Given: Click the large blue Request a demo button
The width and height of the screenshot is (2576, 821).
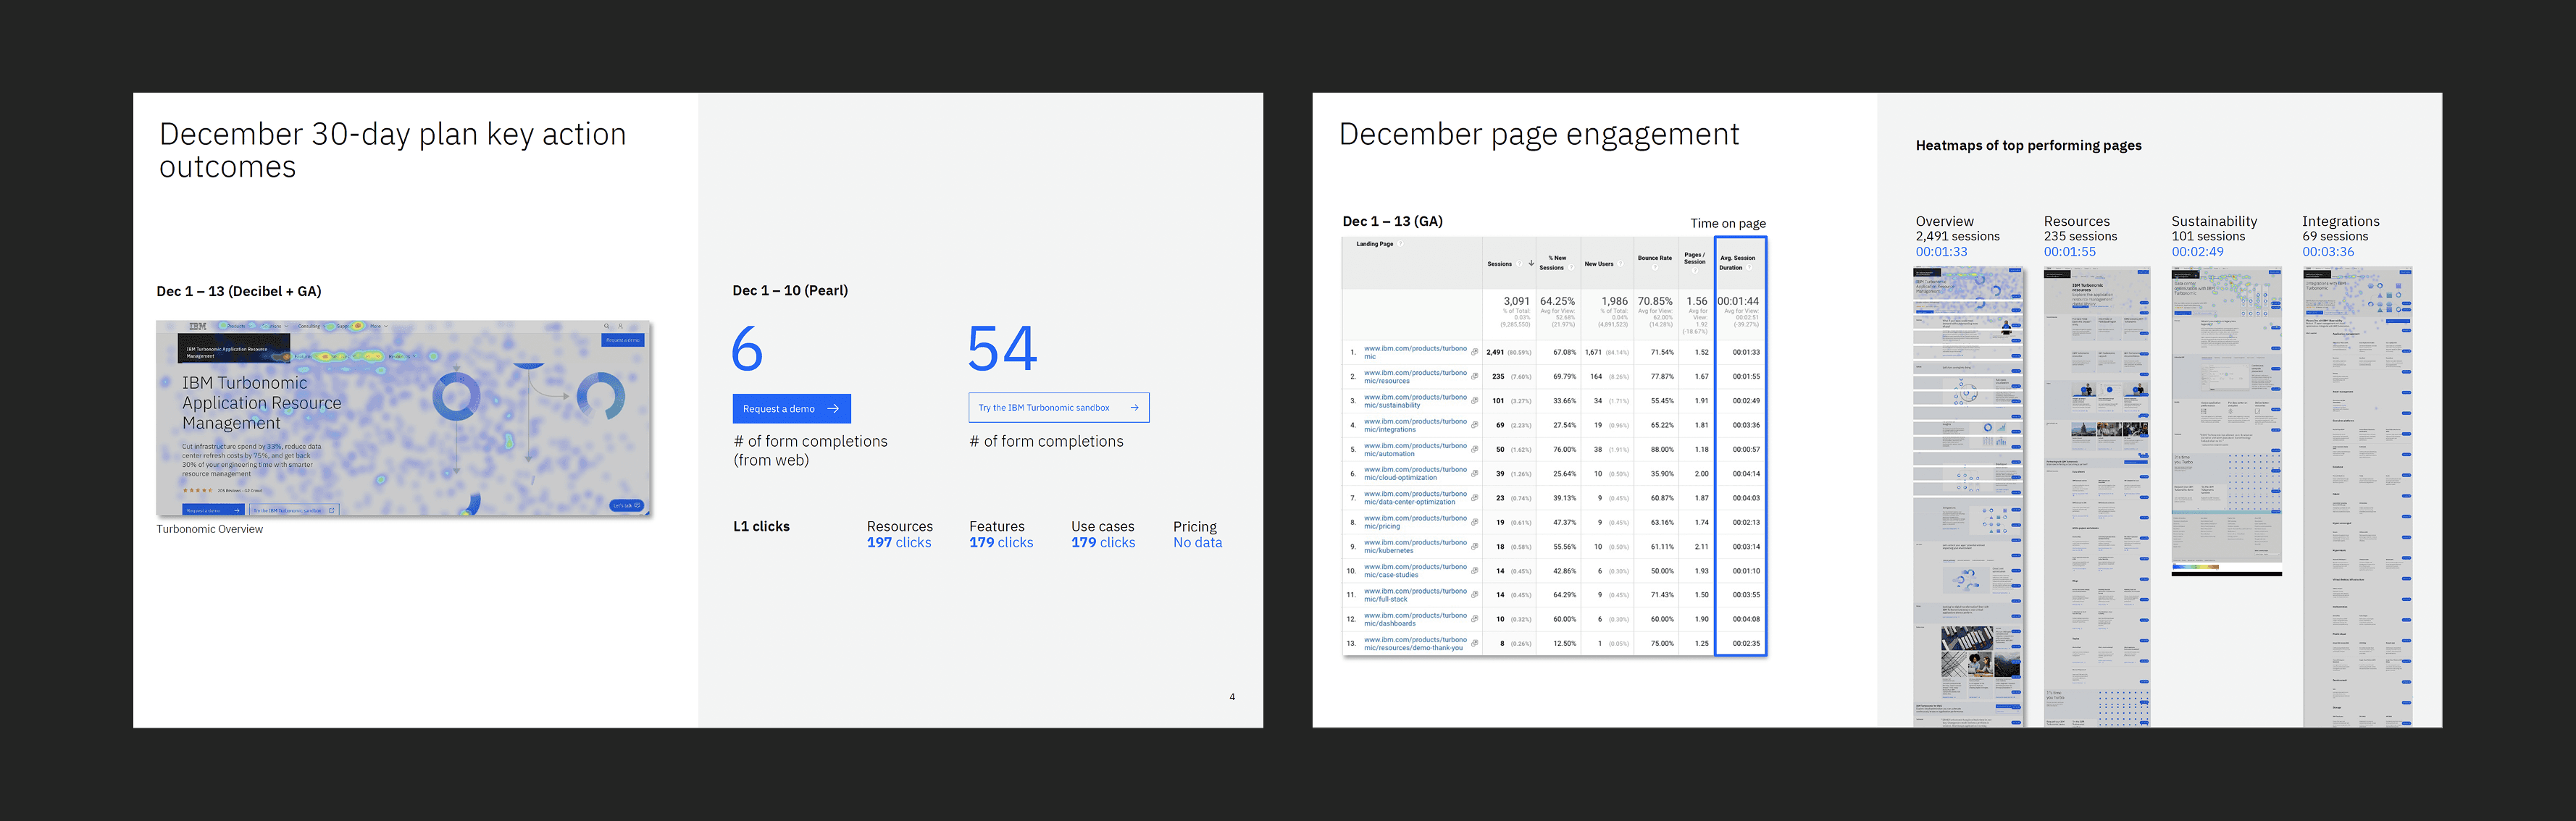Looking at the screenshot, I should (791, 408).
